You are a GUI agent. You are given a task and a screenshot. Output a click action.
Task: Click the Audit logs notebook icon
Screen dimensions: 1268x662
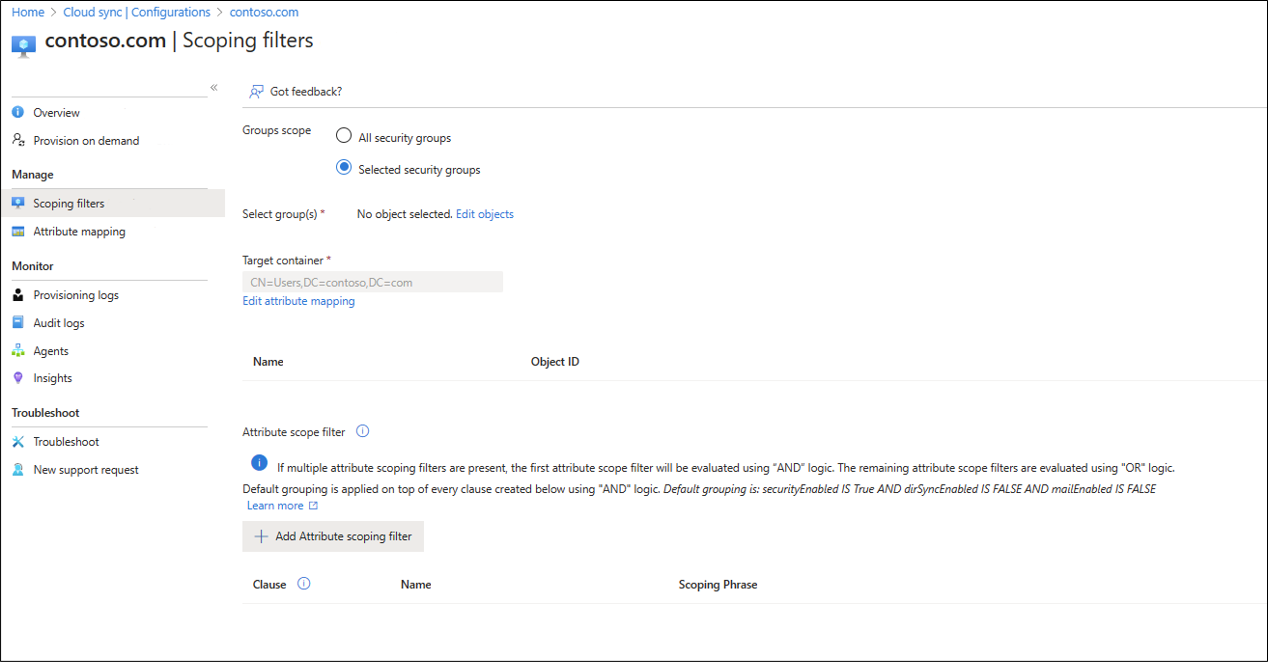[18, 323]
